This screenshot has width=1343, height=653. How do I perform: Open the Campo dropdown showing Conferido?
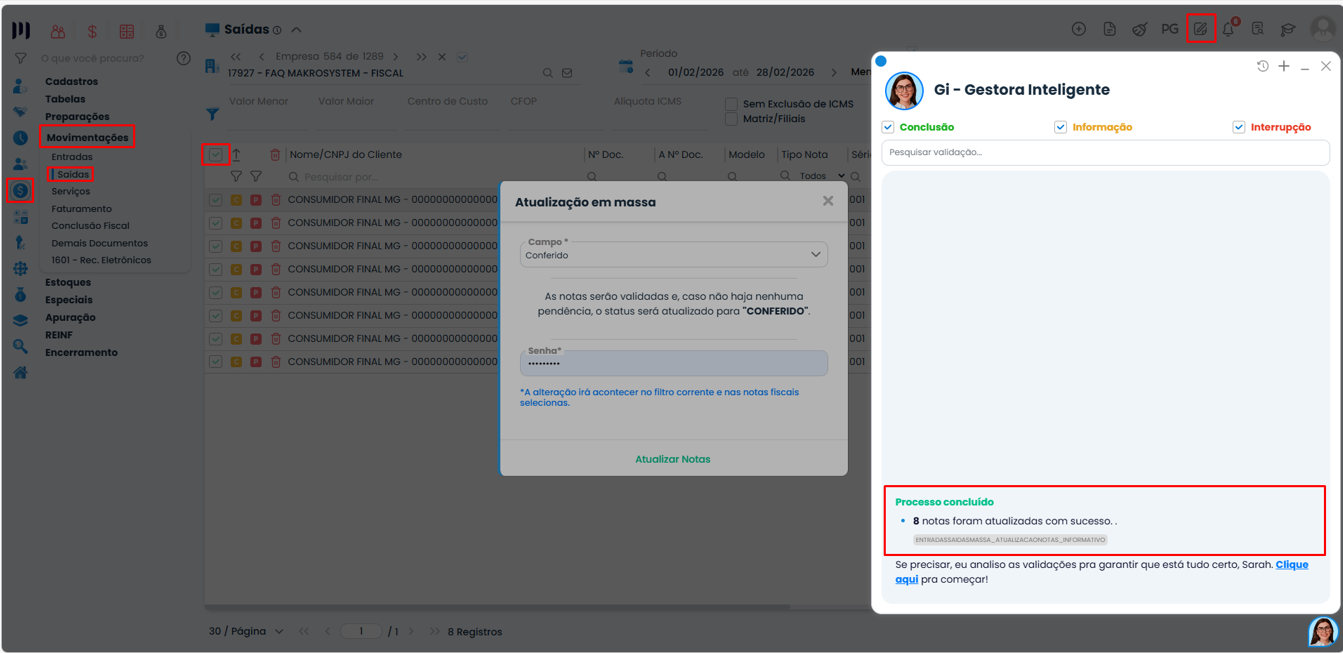pyautogui.click(x=674, y=254)
